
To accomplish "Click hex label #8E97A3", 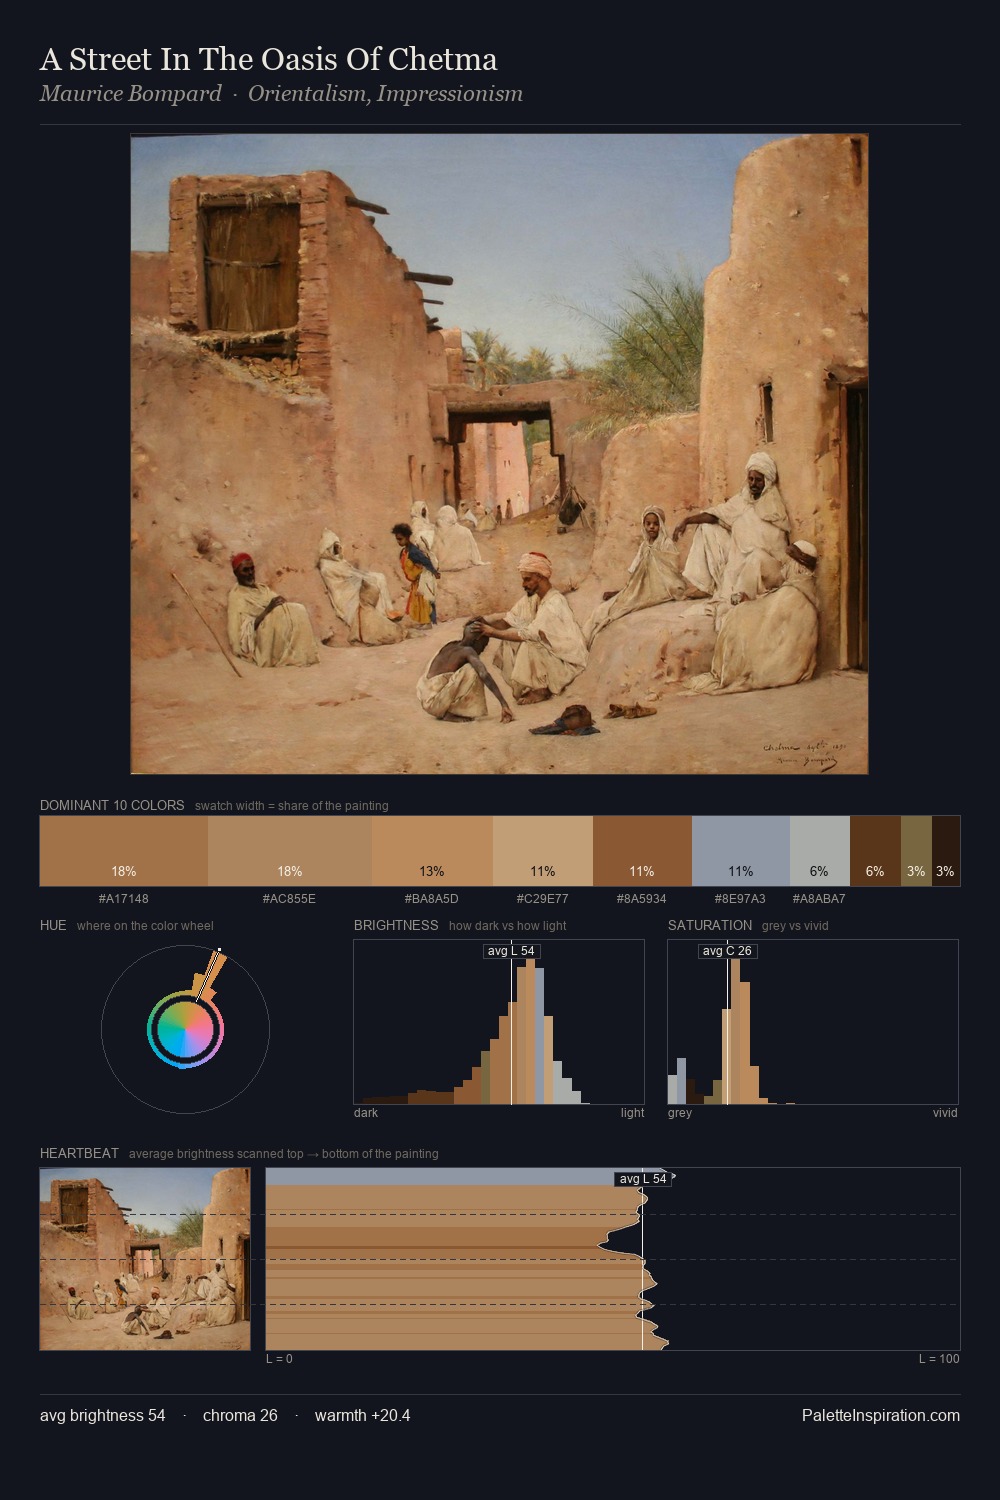I will tap(741, 899).
